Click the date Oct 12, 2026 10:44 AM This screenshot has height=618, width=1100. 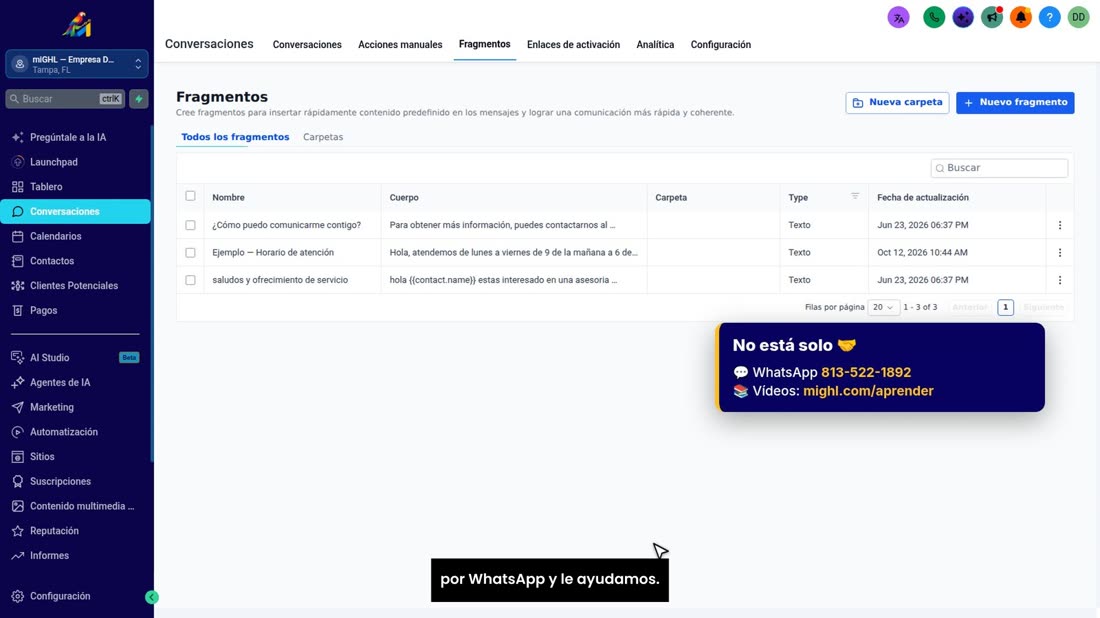(922, 253)
